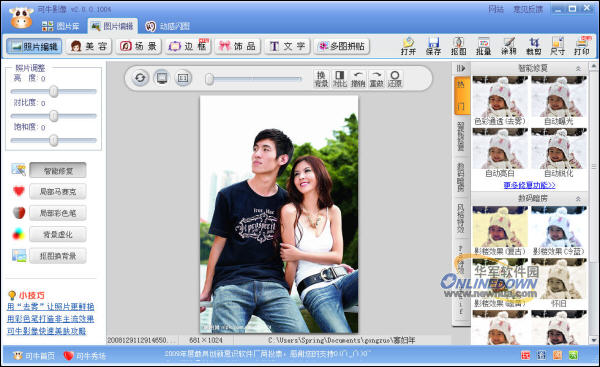Select the 裁剪 crop tool

(533, 46)
